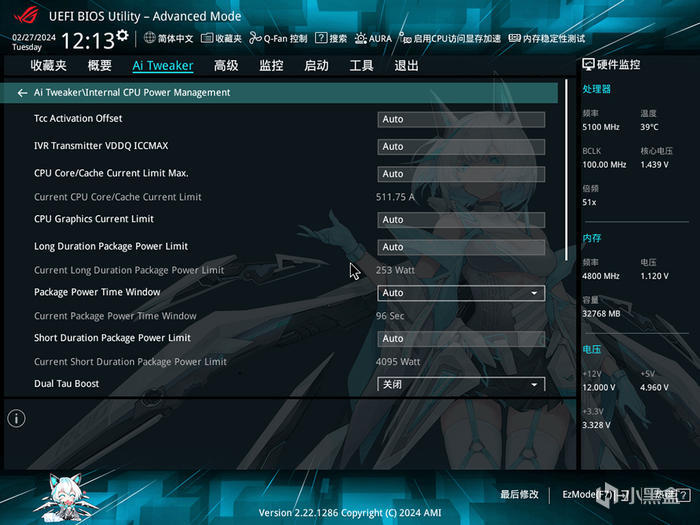The image size is (700, 525).
Task: Click the 02/27/2024 date
Action: click(34, 37)
